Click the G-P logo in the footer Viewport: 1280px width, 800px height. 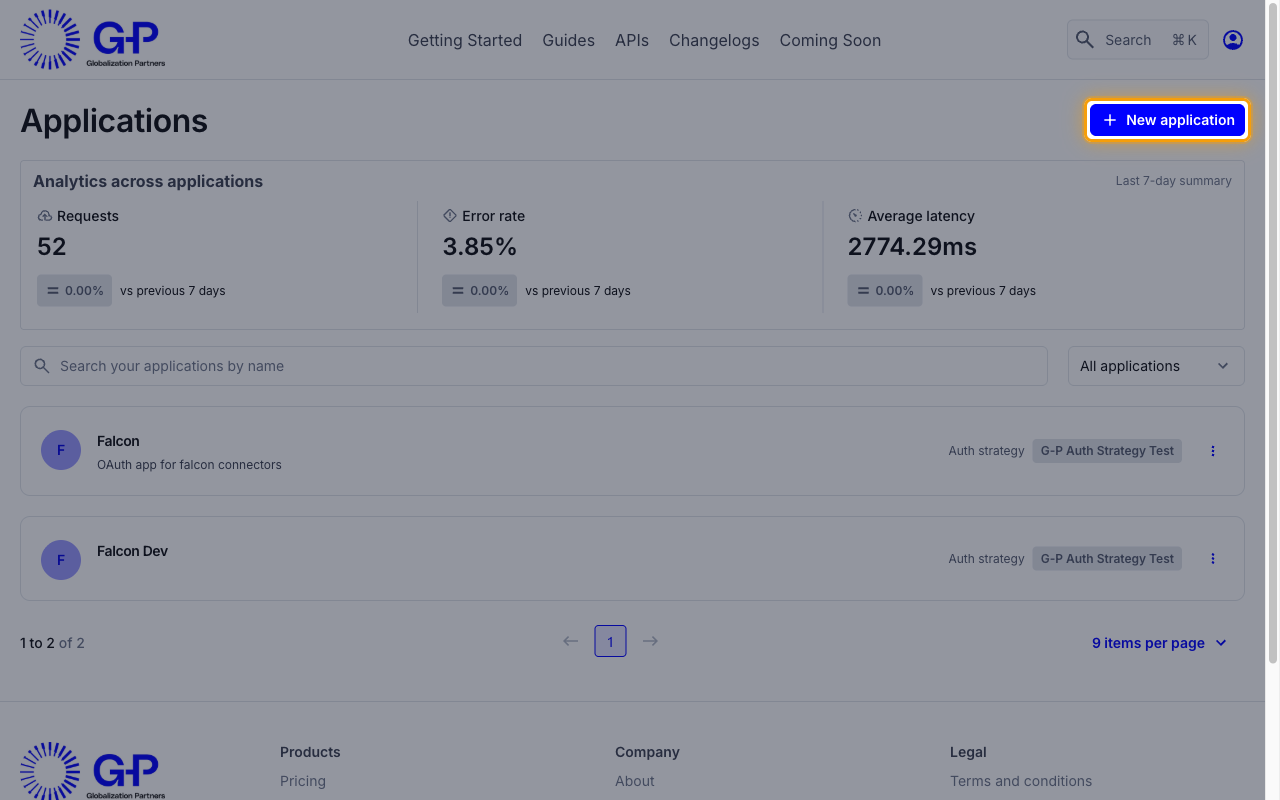92,771
